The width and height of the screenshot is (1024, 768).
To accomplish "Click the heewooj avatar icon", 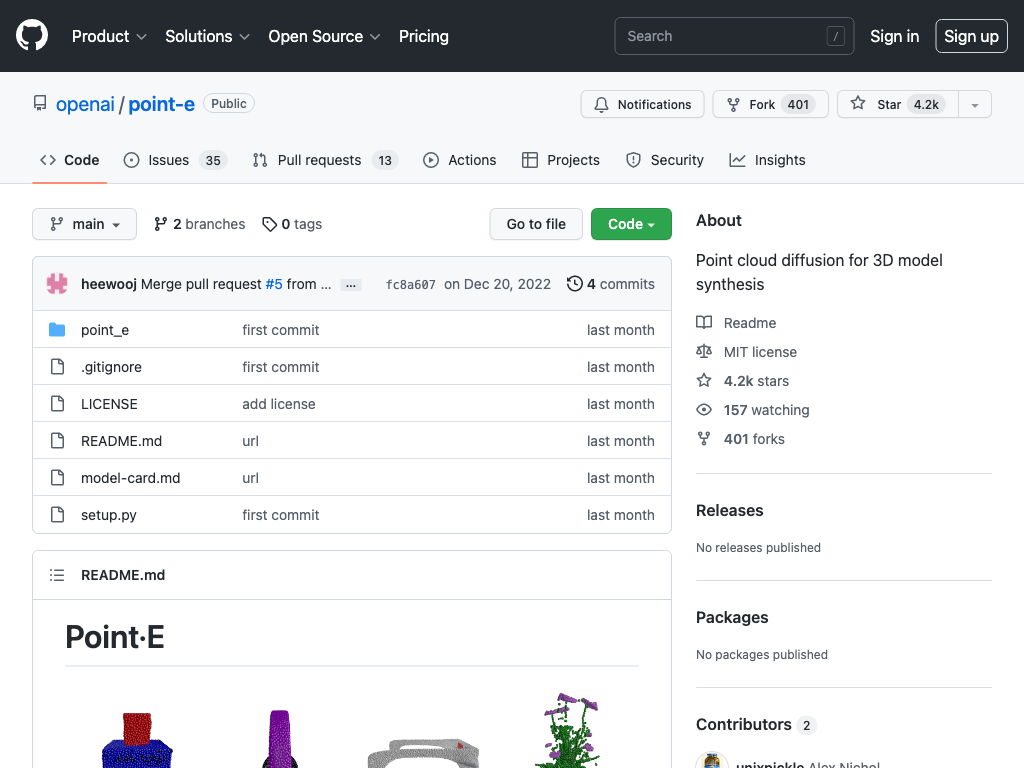I will tap(57, 284).
